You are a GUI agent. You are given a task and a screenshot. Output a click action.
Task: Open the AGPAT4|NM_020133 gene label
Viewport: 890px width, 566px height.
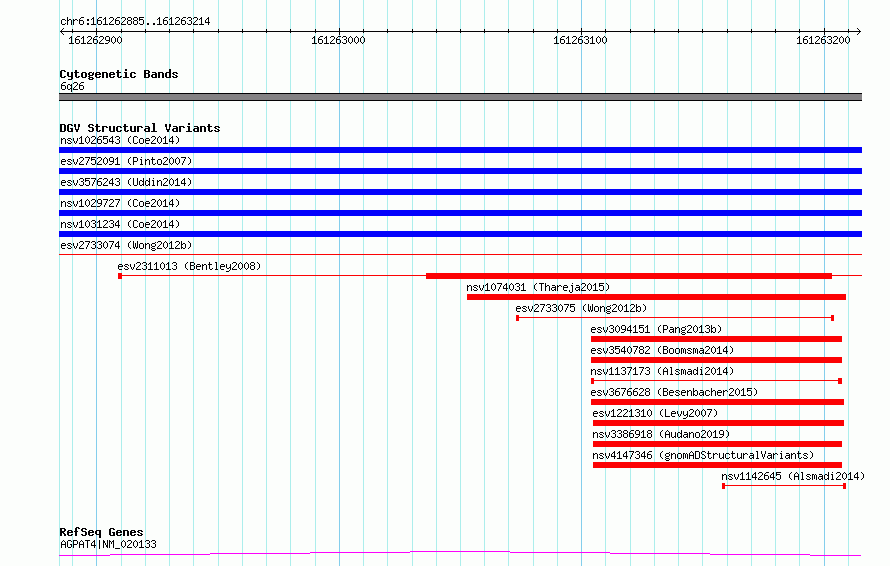[x=108, y=544]
